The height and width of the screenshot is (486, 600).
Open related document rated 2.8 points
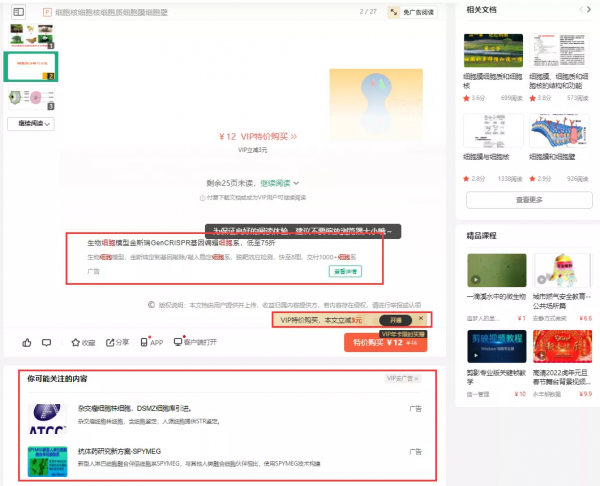tap(493, 130)
